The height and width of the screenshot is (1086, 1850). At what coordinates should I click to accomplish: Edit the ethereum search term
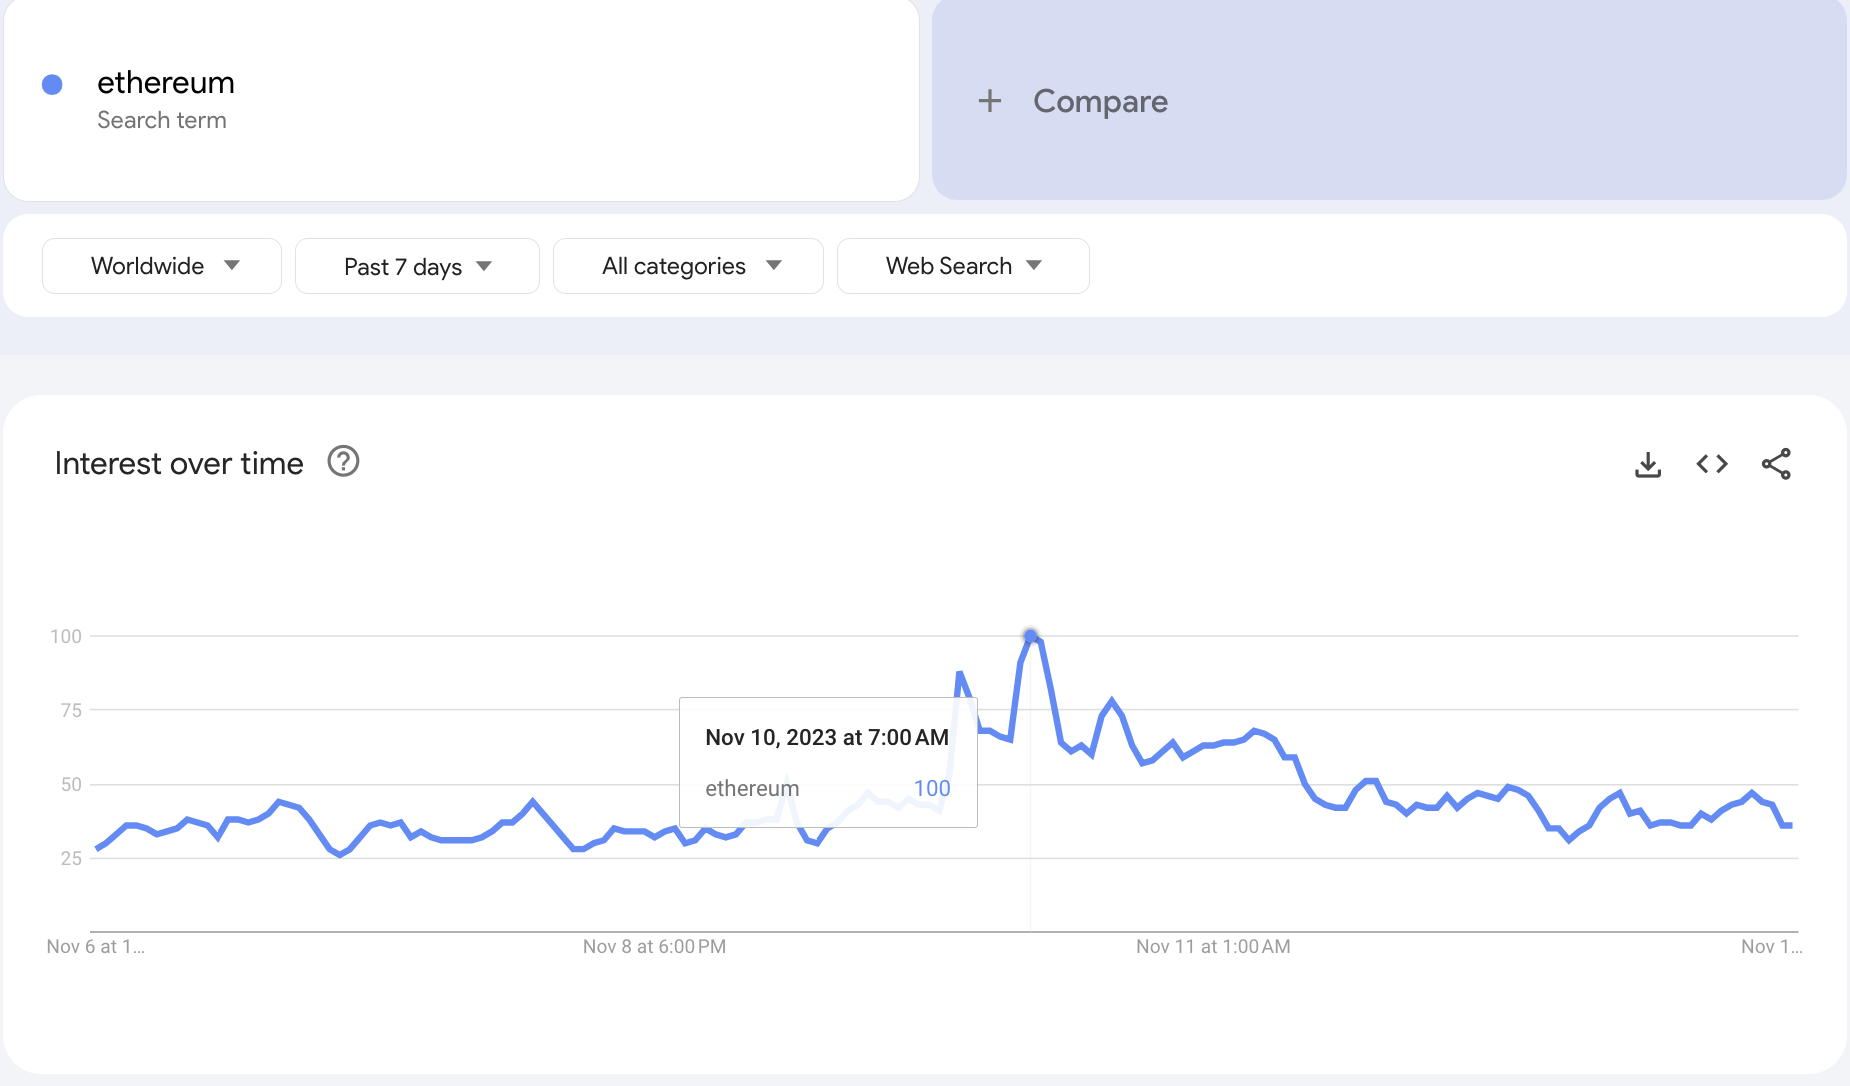pos(166,83)
